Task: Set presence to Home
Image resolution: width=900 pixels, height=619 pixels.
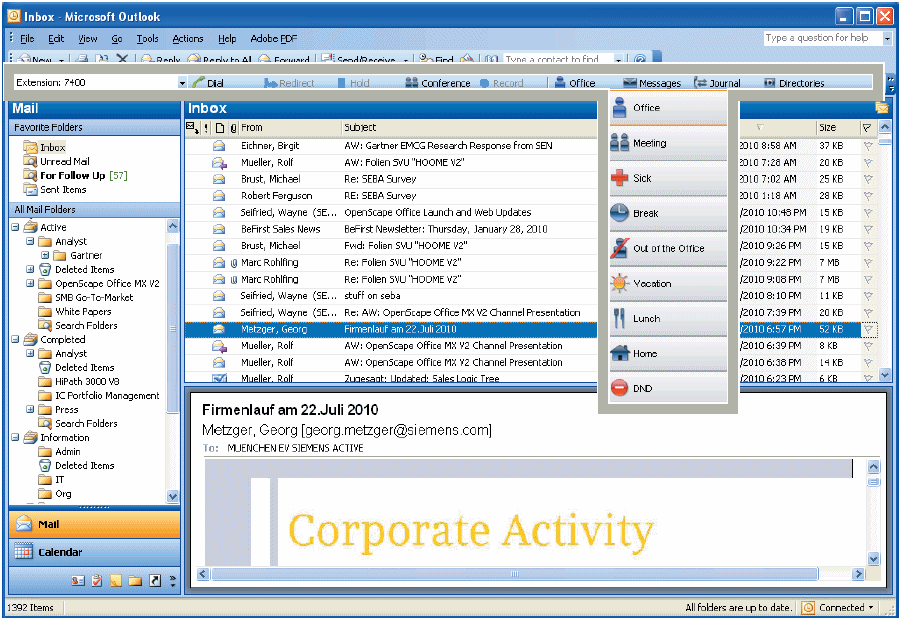Action: click(668, 353)
